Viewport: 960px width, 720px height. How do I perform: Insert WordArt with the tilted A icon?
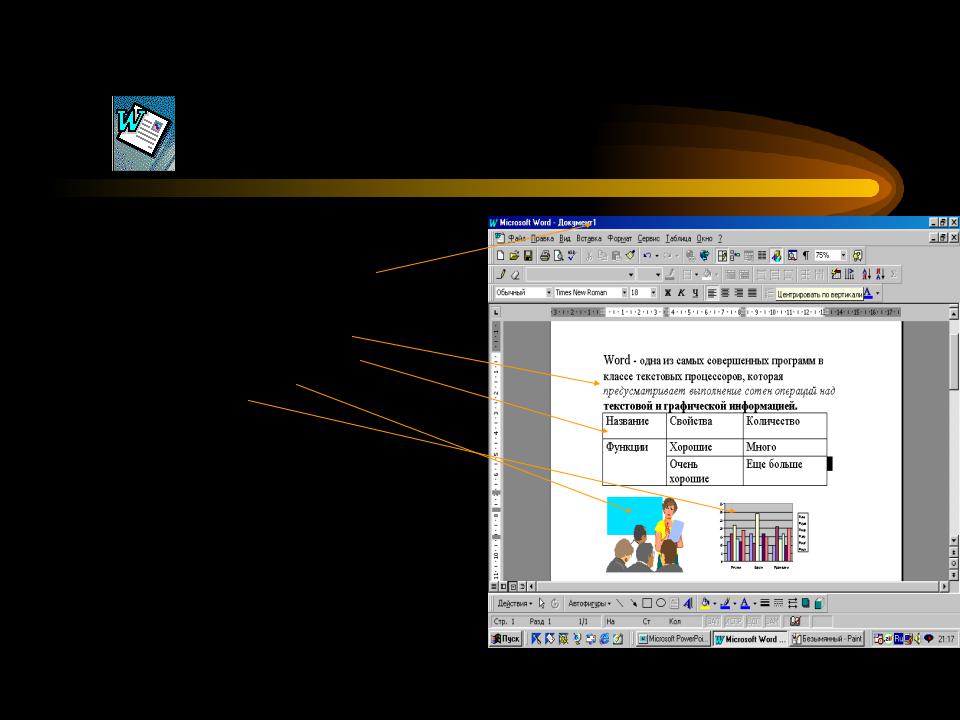click(x=688, y=603)
